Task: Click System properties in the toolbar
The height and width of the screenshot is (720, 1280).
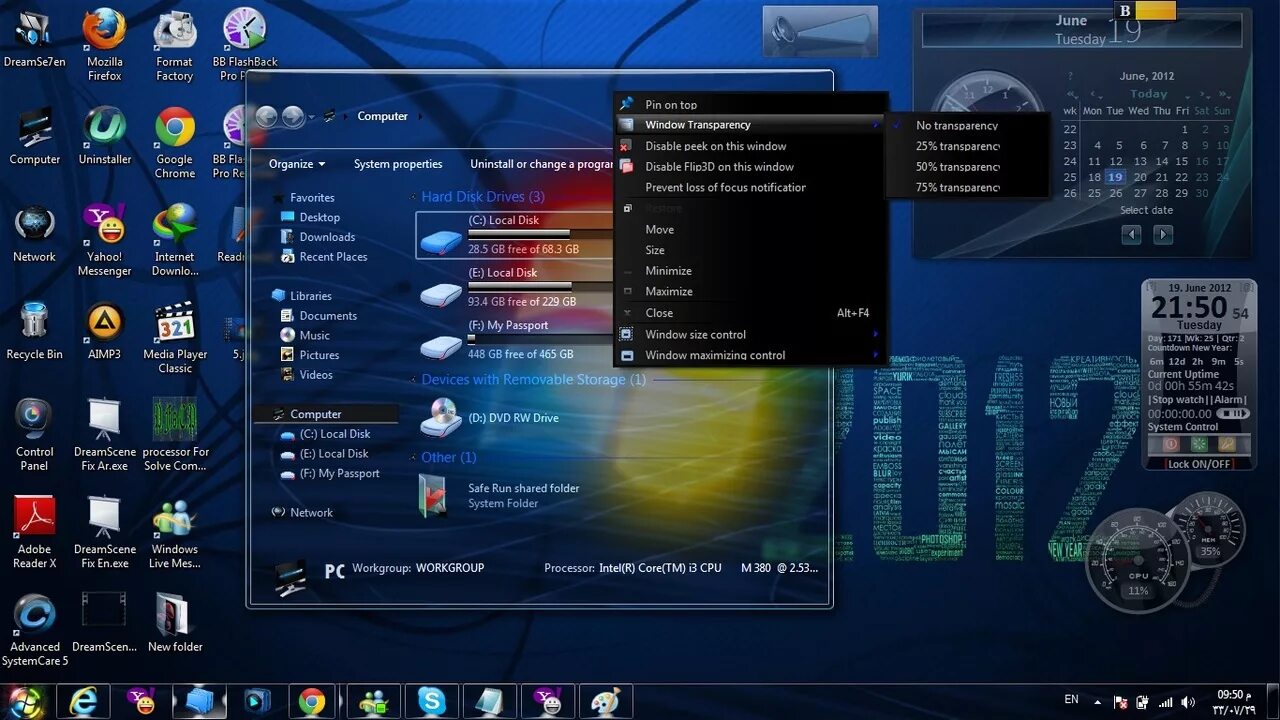Action: click(398, 164)
